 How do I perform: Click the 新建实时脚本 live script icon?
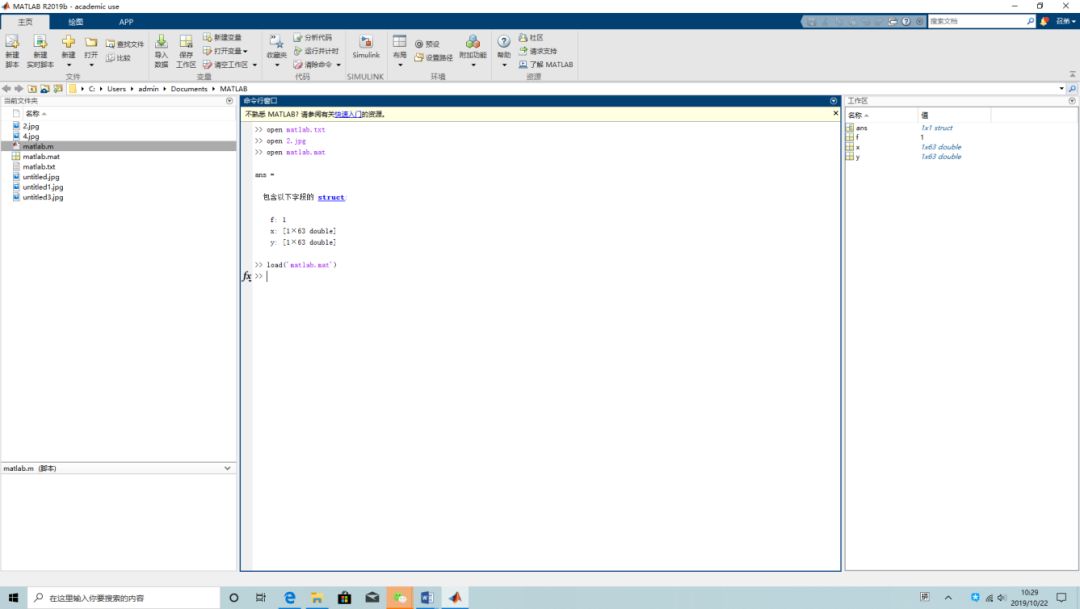[x=40, y=43]
